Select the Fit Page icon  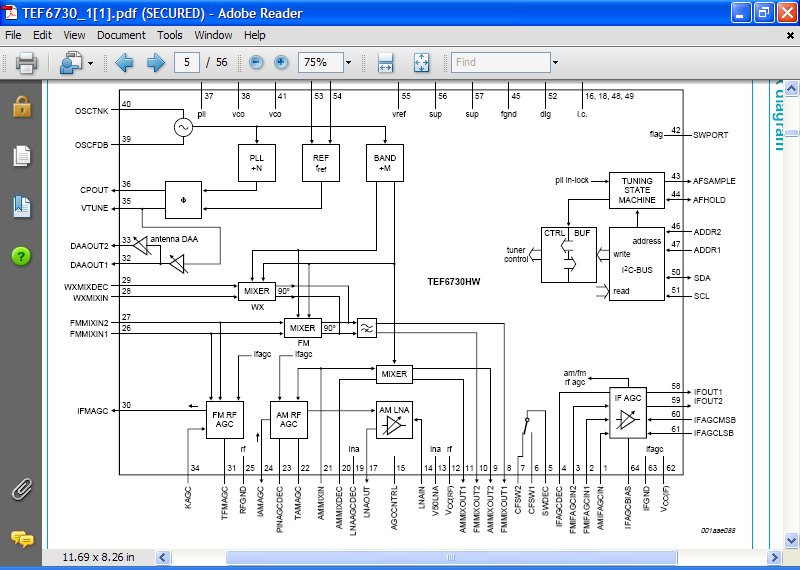tap(421, 63)
